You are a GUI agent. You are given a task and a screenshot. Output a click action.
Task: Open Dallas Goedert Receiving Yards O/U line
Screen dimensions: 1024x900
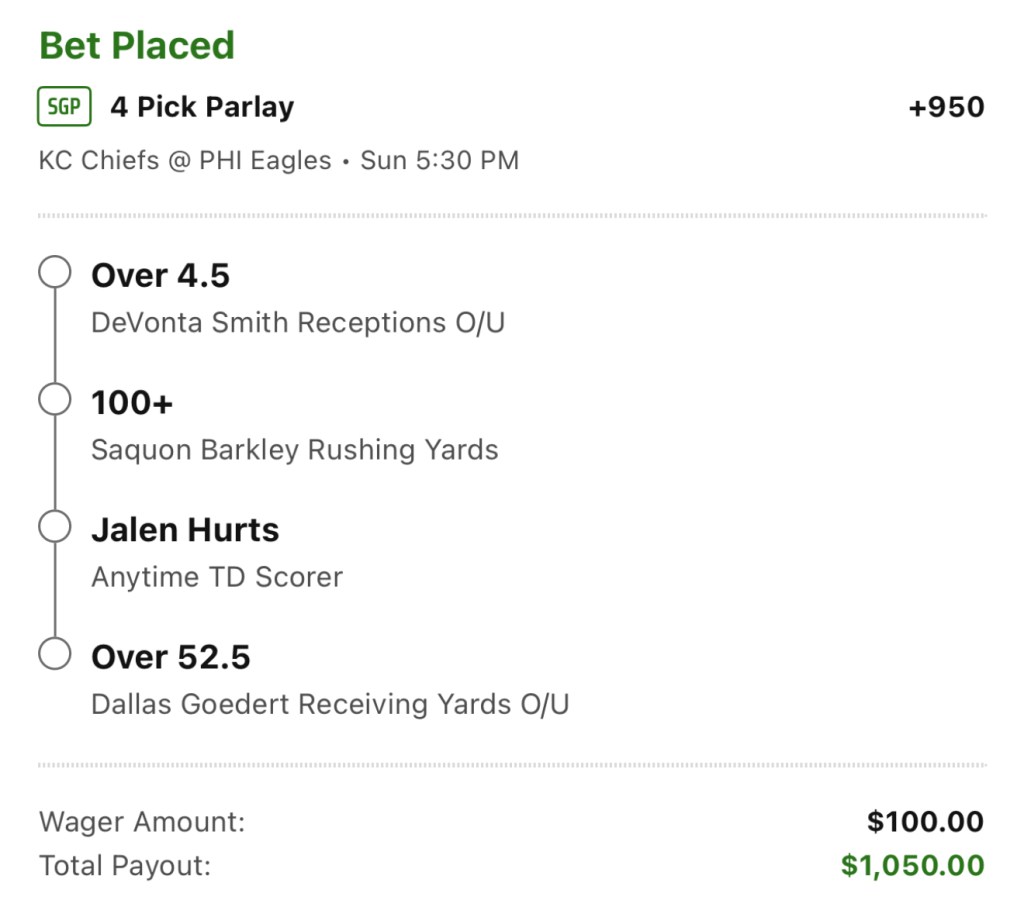(330, 705)
